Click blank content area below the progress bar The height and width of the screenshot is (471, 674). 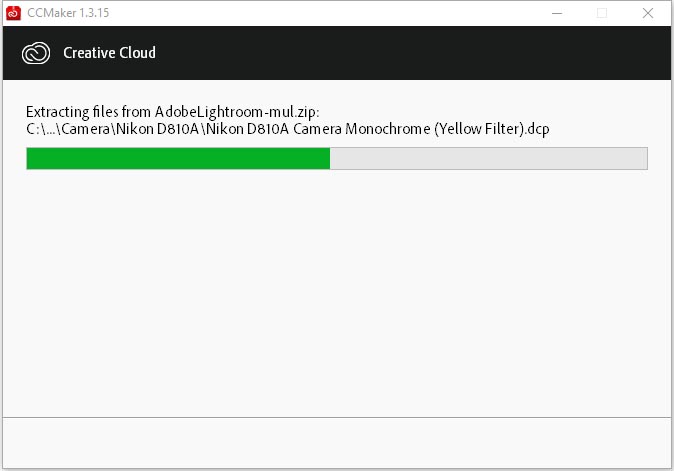pos(337,292)
